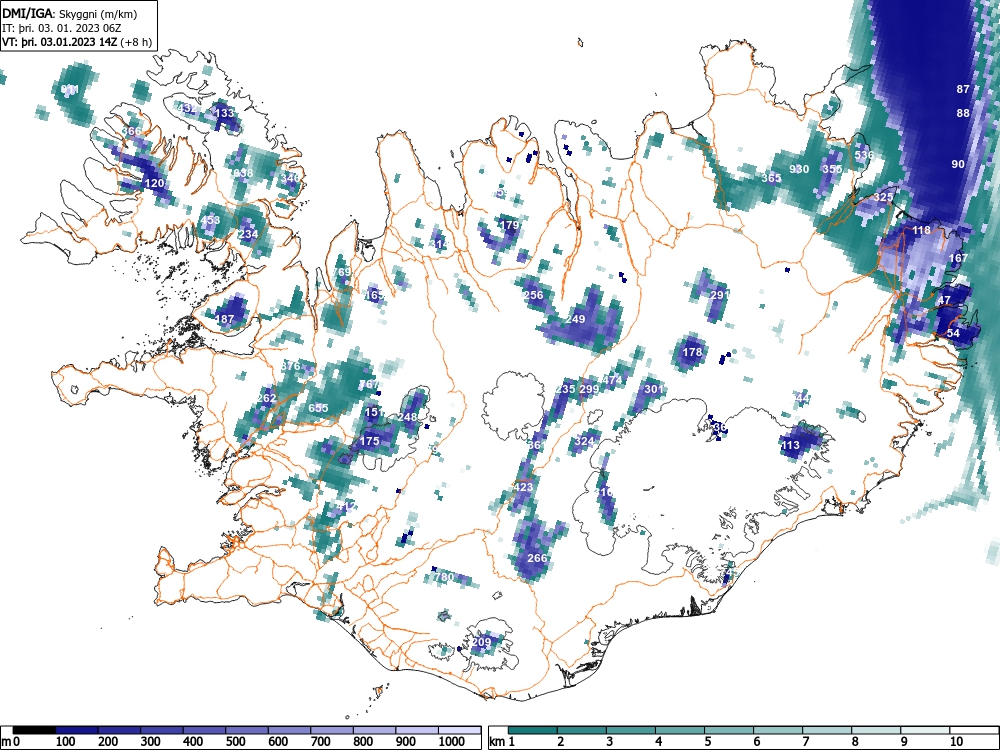The image size is (1000, 750).
Task: Click the visibility value 54
Action: 953,333
